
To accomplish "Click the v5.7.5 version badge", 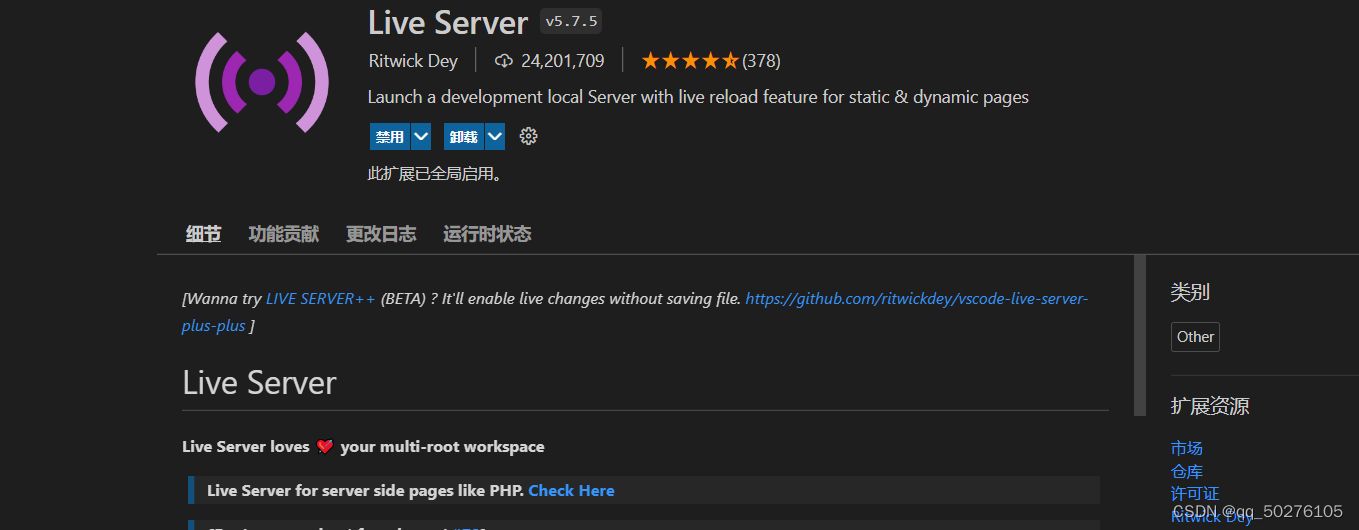I will coord(571,21).
